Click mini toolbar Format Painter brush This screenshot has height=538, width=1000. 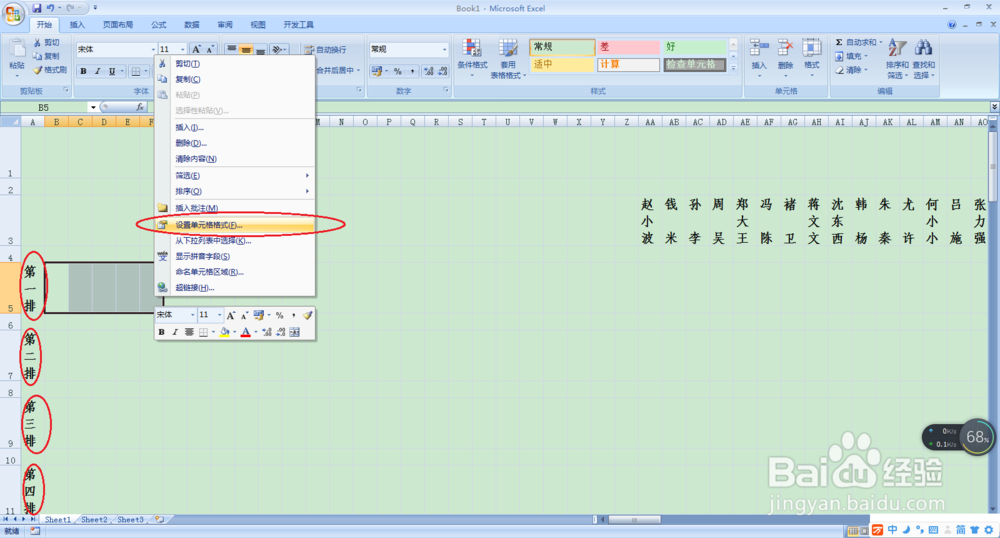click(308, 315)
